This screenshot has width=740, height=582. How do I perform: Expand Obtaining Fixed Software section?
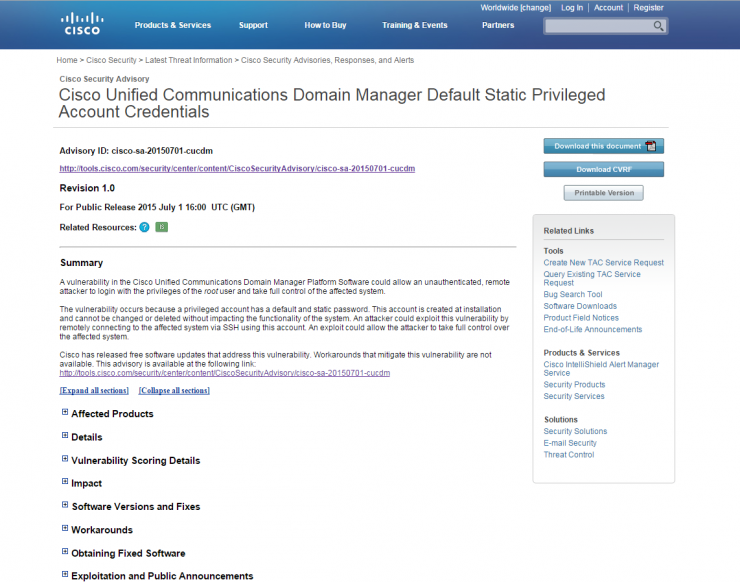[65, 551]
